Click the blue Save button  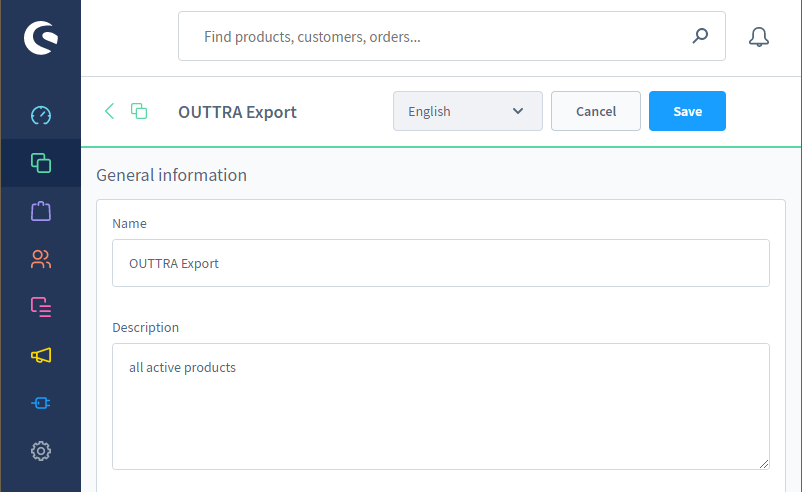click(x=687, y=111)
